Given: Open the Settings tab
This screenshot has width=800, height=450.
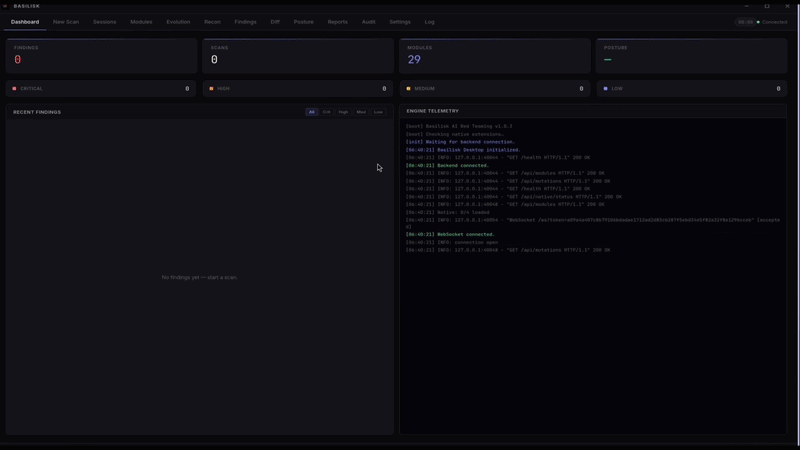Looking at the screenshot, I should click(x=400, y=22).
